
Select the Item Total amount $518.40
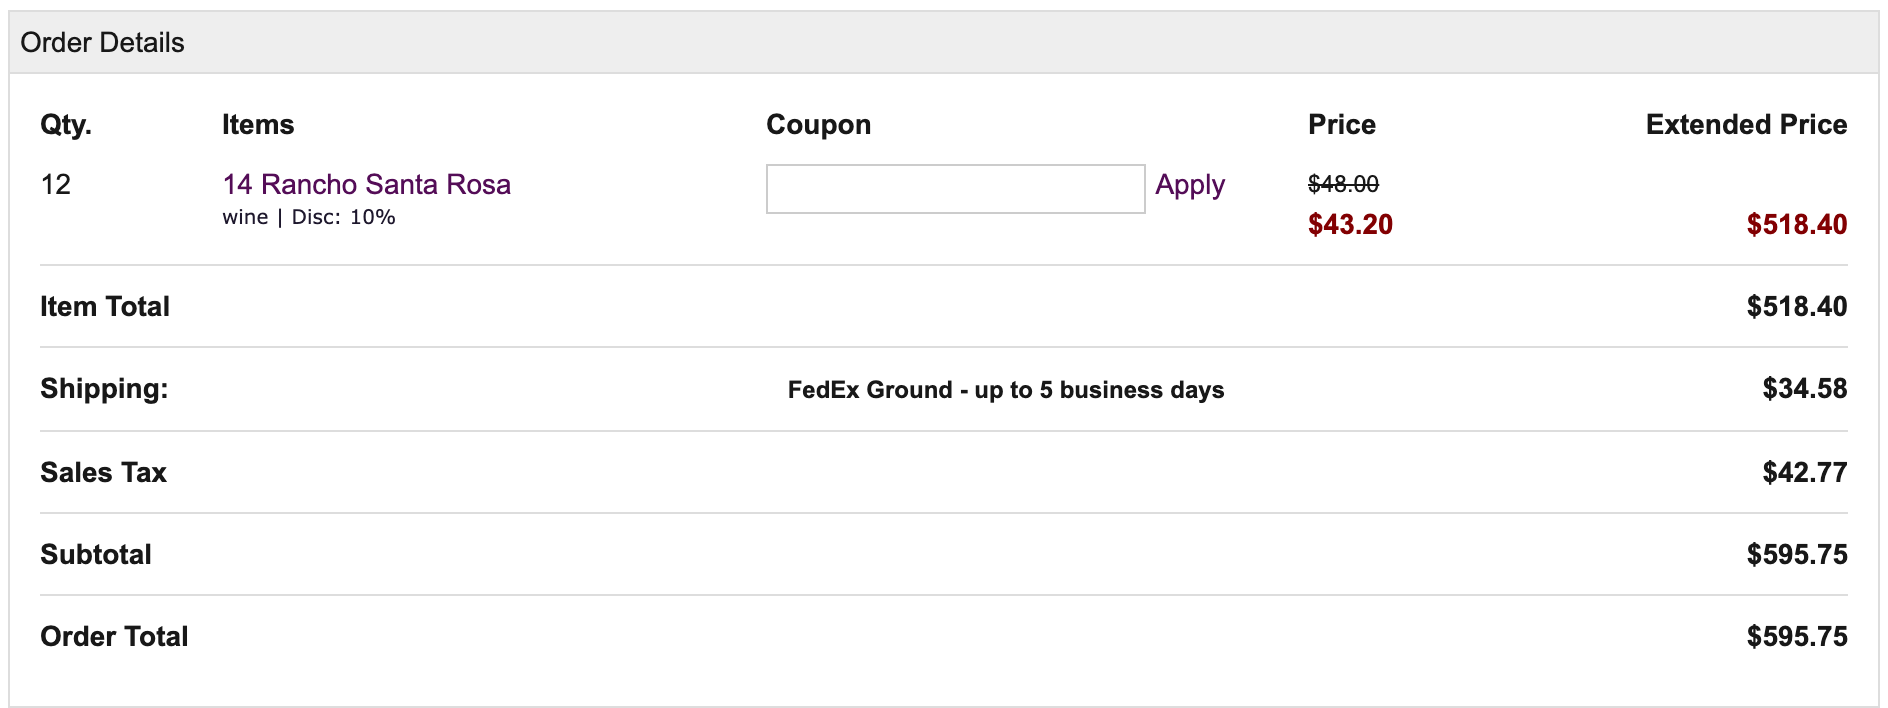[x=1797, y=306]
